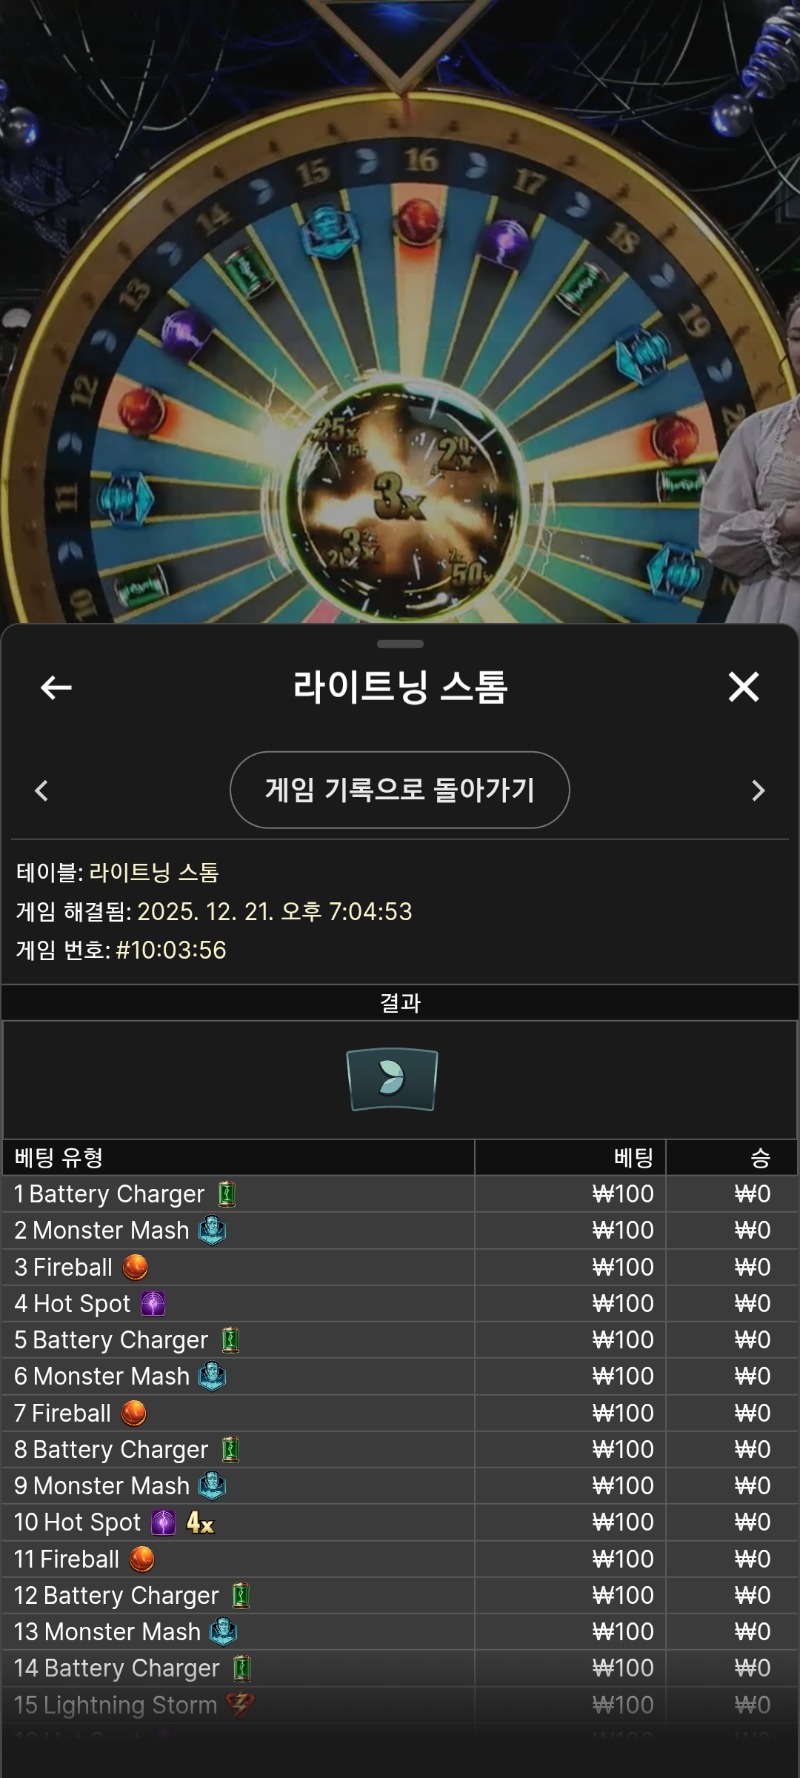Click the result segment icon under 결과
This screenshot has height=1778, width=800.
click(392, 1079)
